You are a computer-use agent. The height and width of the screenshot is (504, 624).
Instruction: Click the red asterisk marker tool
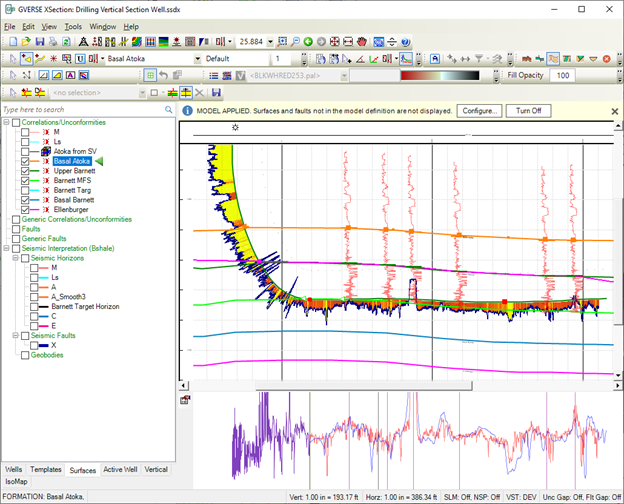pyautogui.click(x=53, y=59)
